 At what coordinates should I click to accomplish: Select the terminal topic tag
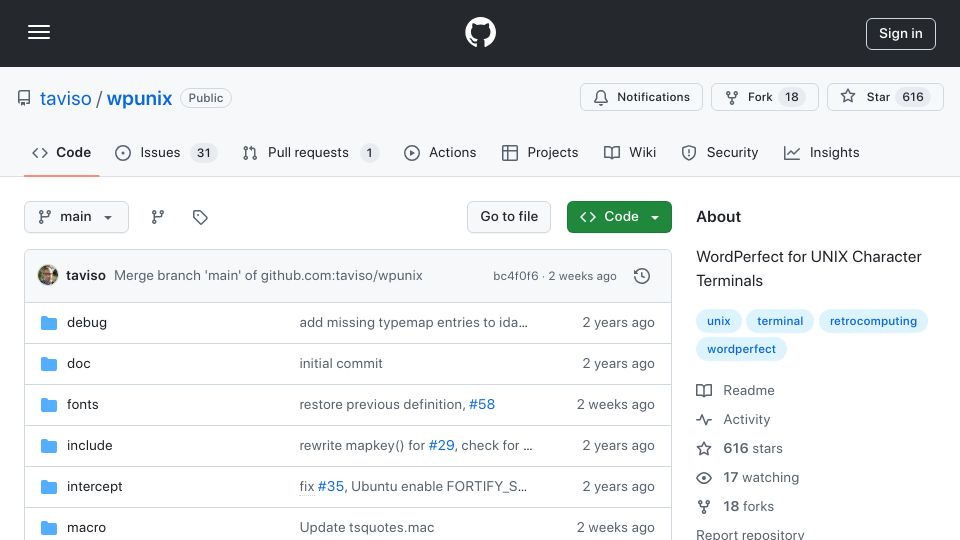pyautogui.click(x=779, y=321)
